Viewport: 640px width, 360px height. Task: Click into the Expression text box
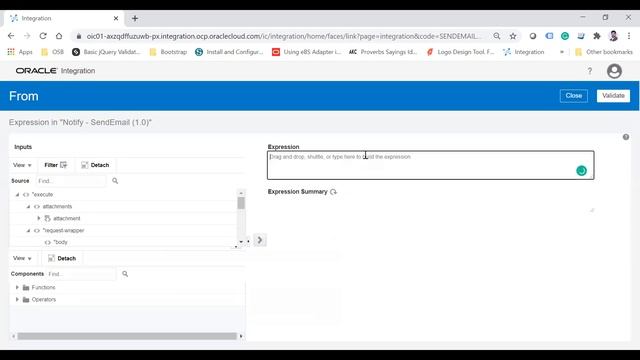pos(431,165)
